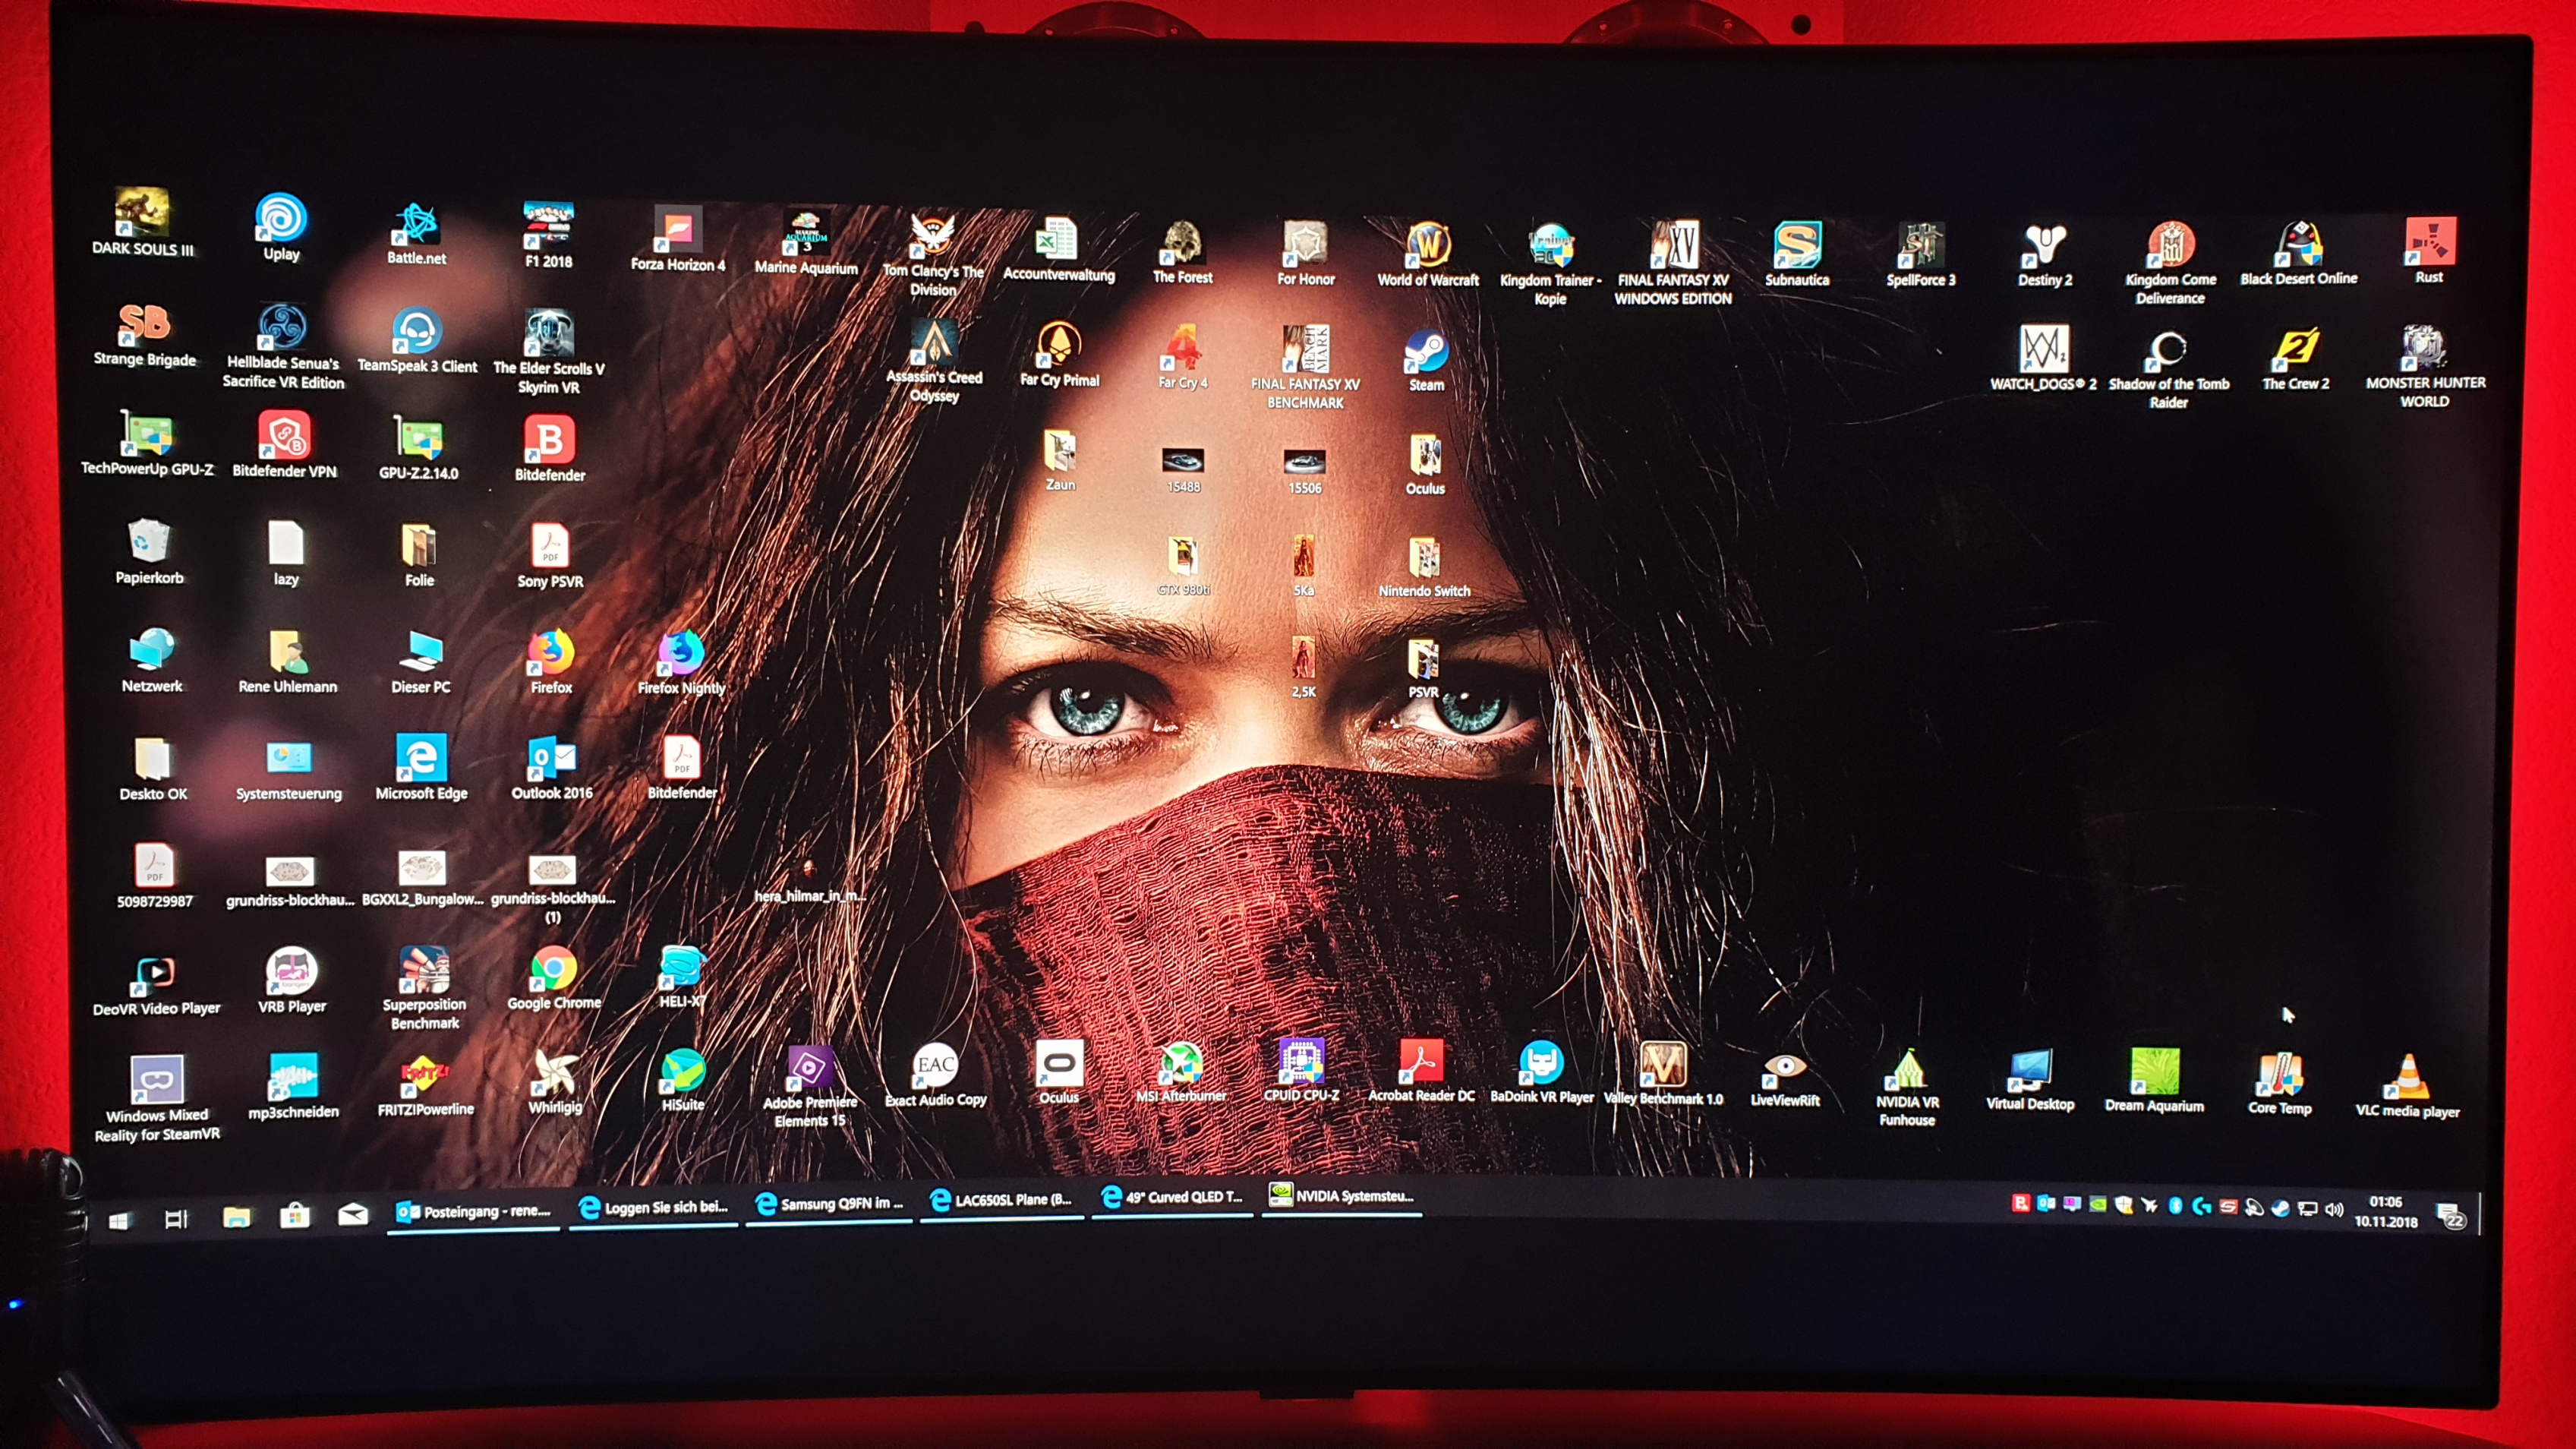Switch to the Posteingang Outlook taskbar window
This screenshot has height=1449, width=2576.
[473, 1212]
